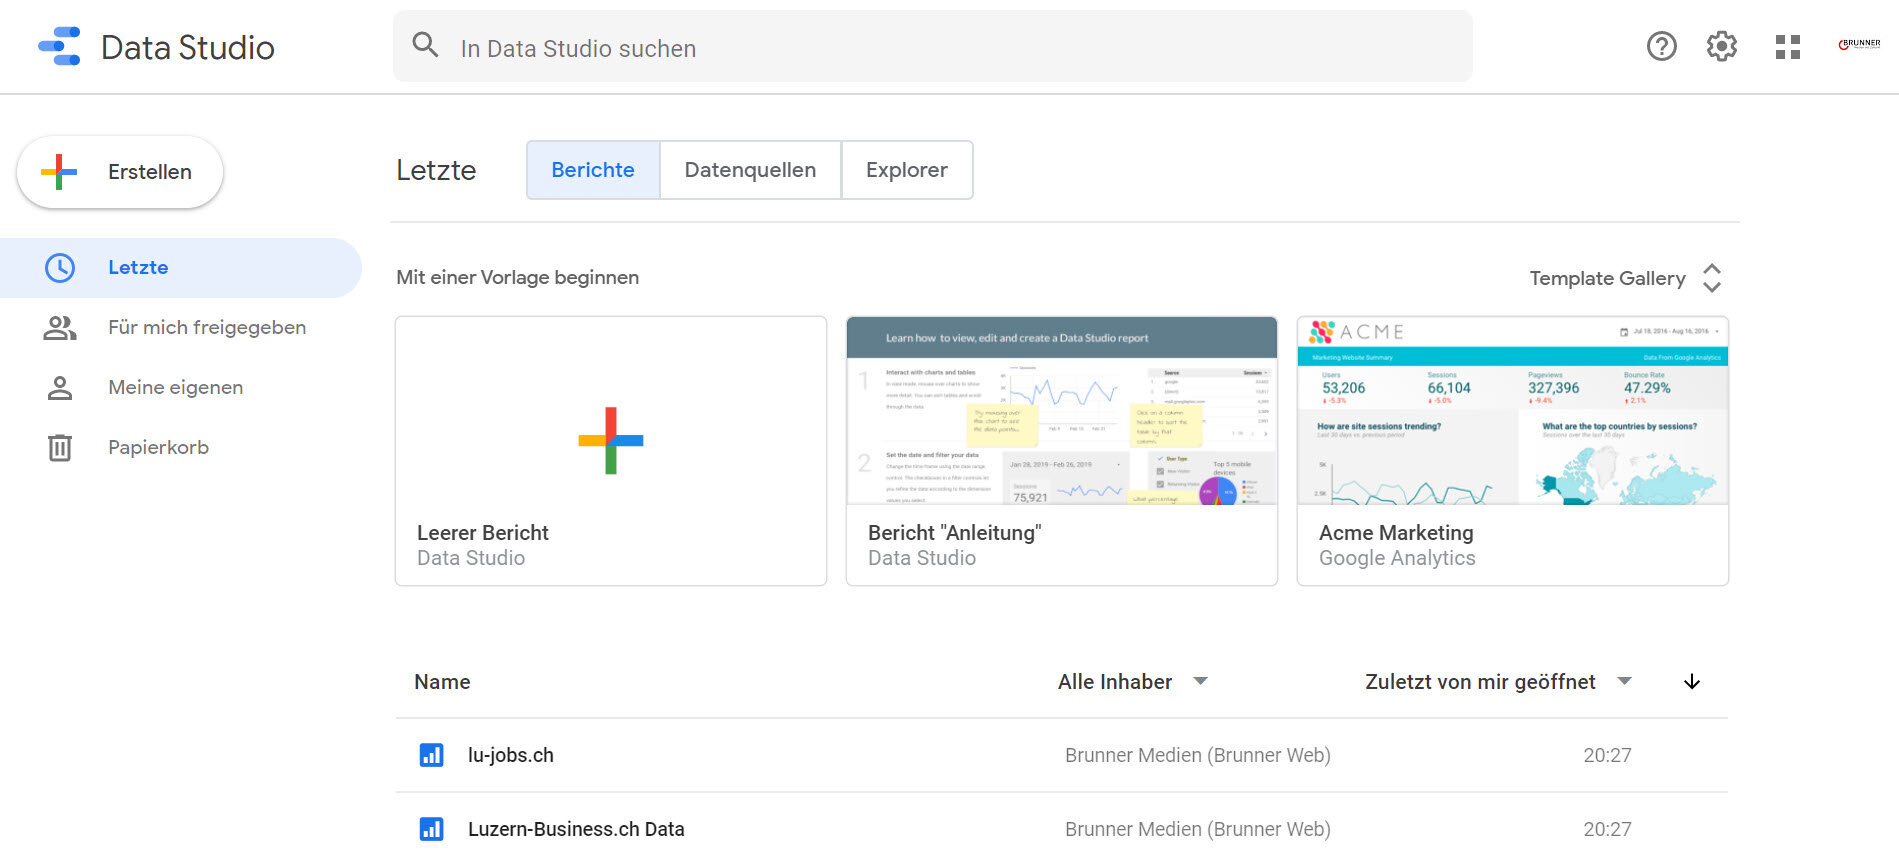Open the Zuletzt von mir geöffnet dropdown
1899x859 pixels.
point(1498,682)
